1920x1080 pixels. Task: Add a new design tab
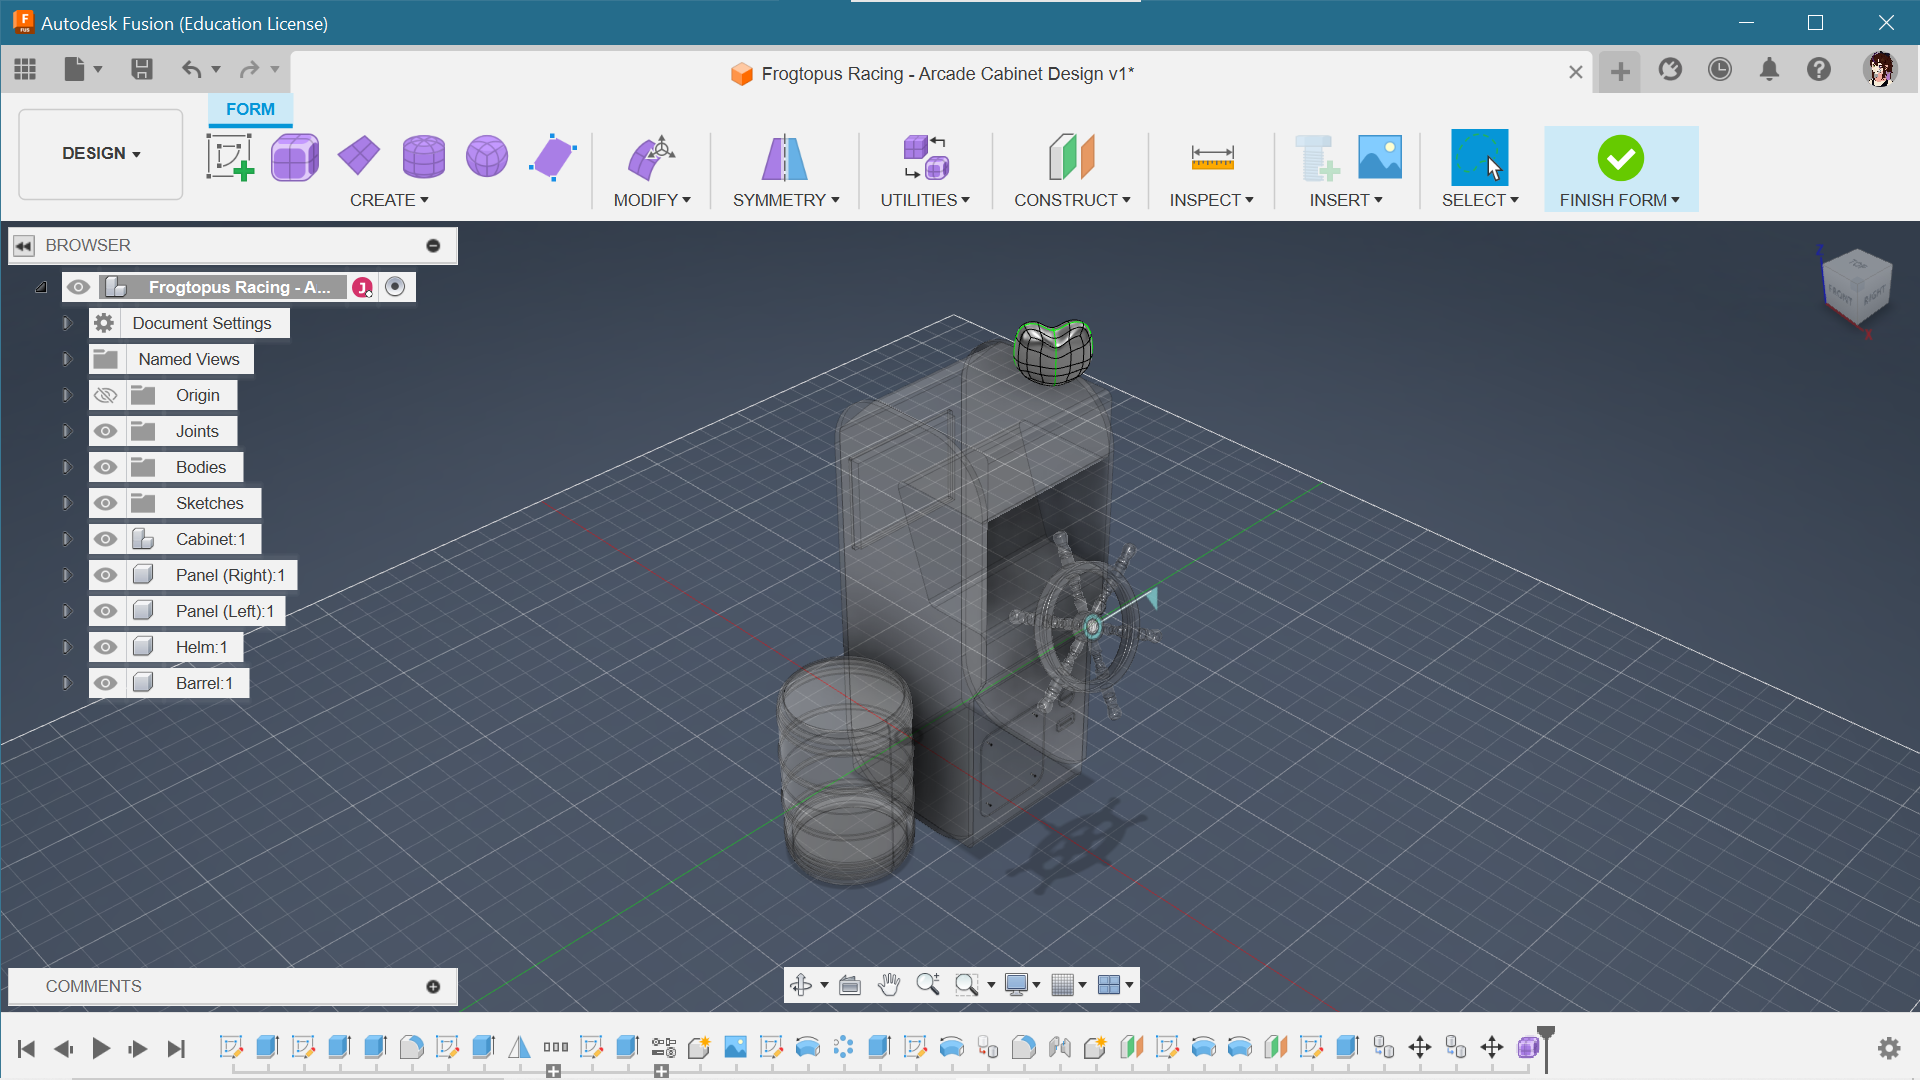pos(1620,71)
